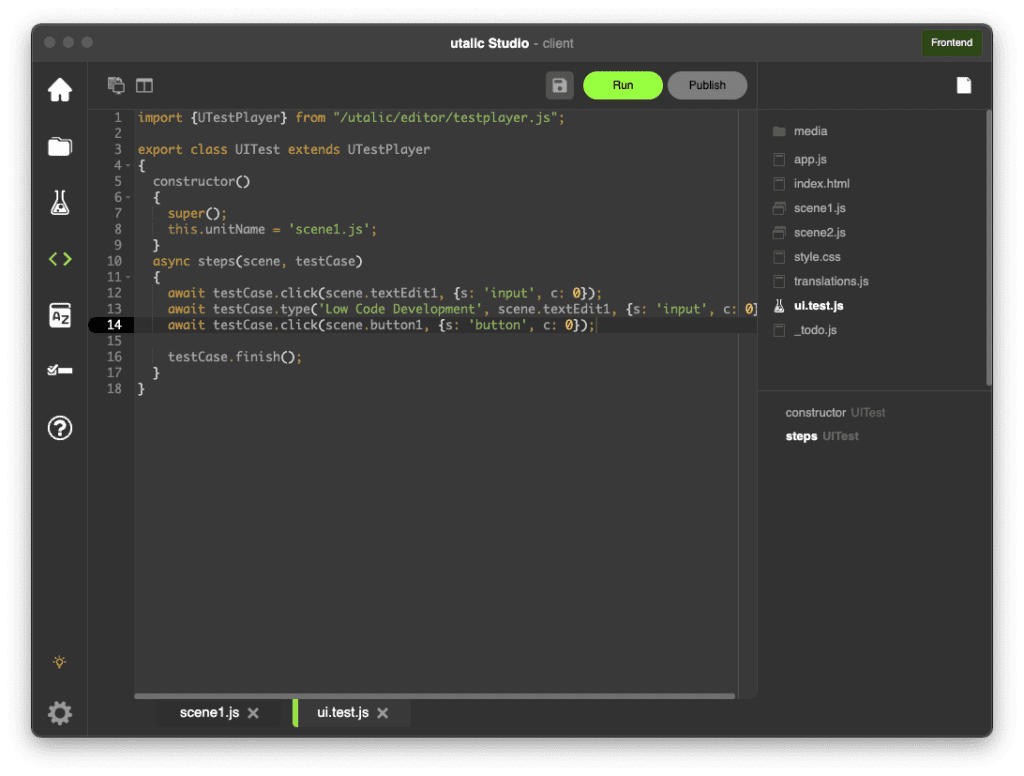This screenshot has width=1024, height=776.
Task: Select the code editor brackets icon
Action: 60,259
